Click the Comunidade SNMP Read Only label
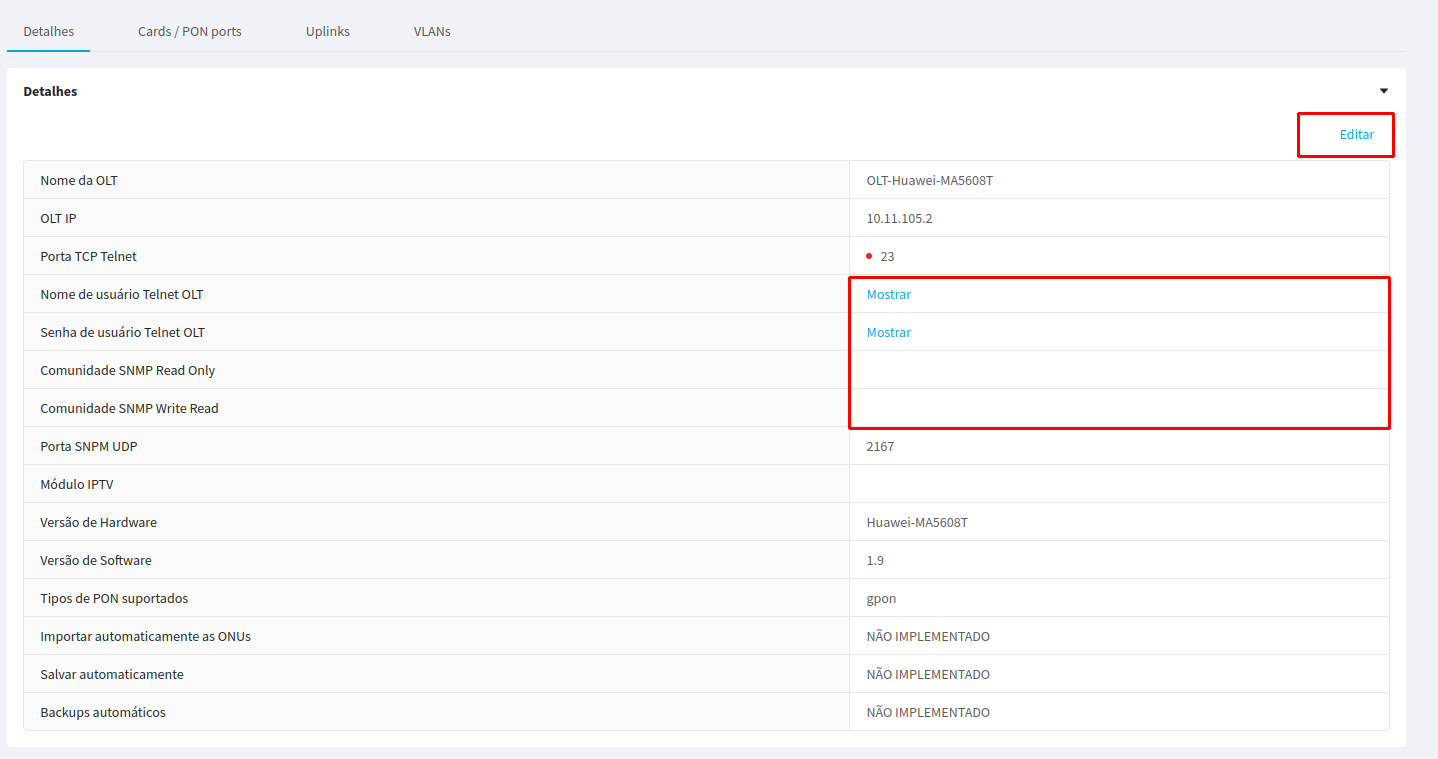This screenshot has width=1438, height=759. (127, 370)
